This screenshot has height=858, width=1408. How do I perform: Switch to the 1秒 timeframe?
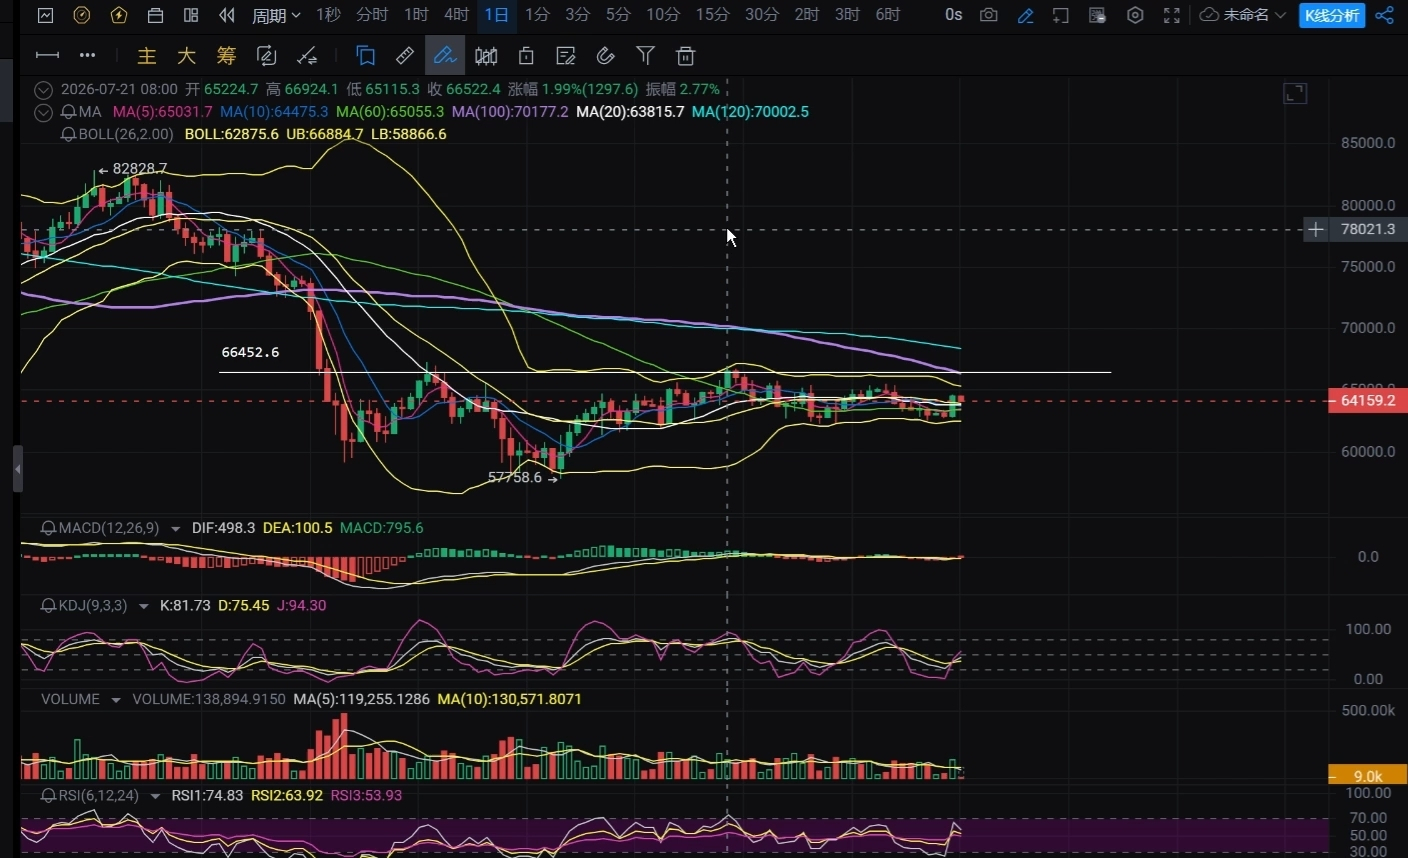(328, 15)
